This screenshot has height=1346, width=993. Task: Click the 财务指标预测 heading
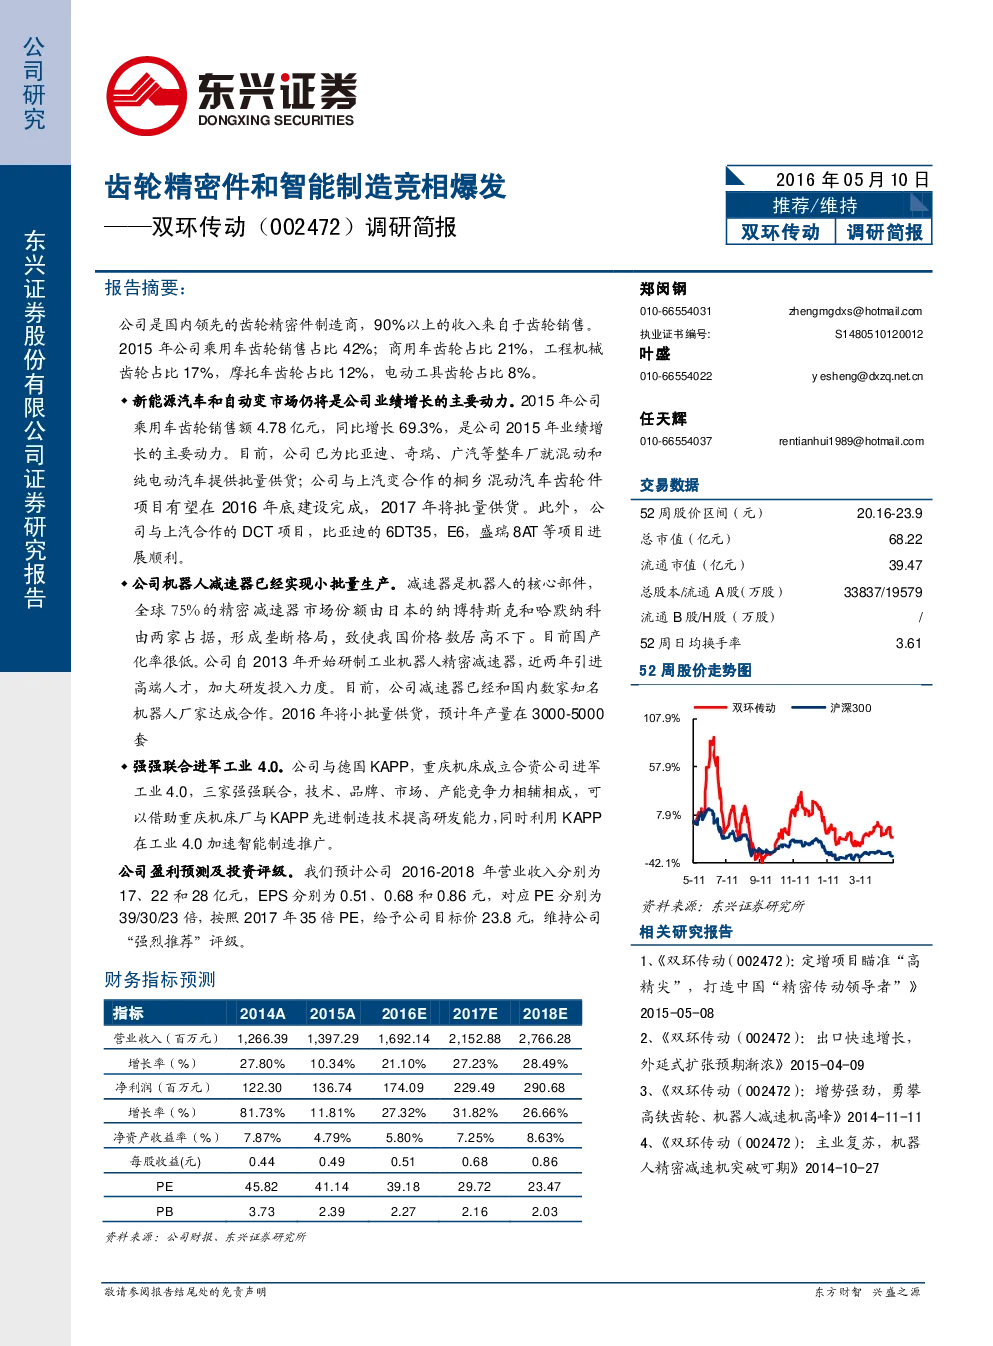pyautogui.click(x=160, y=980)
